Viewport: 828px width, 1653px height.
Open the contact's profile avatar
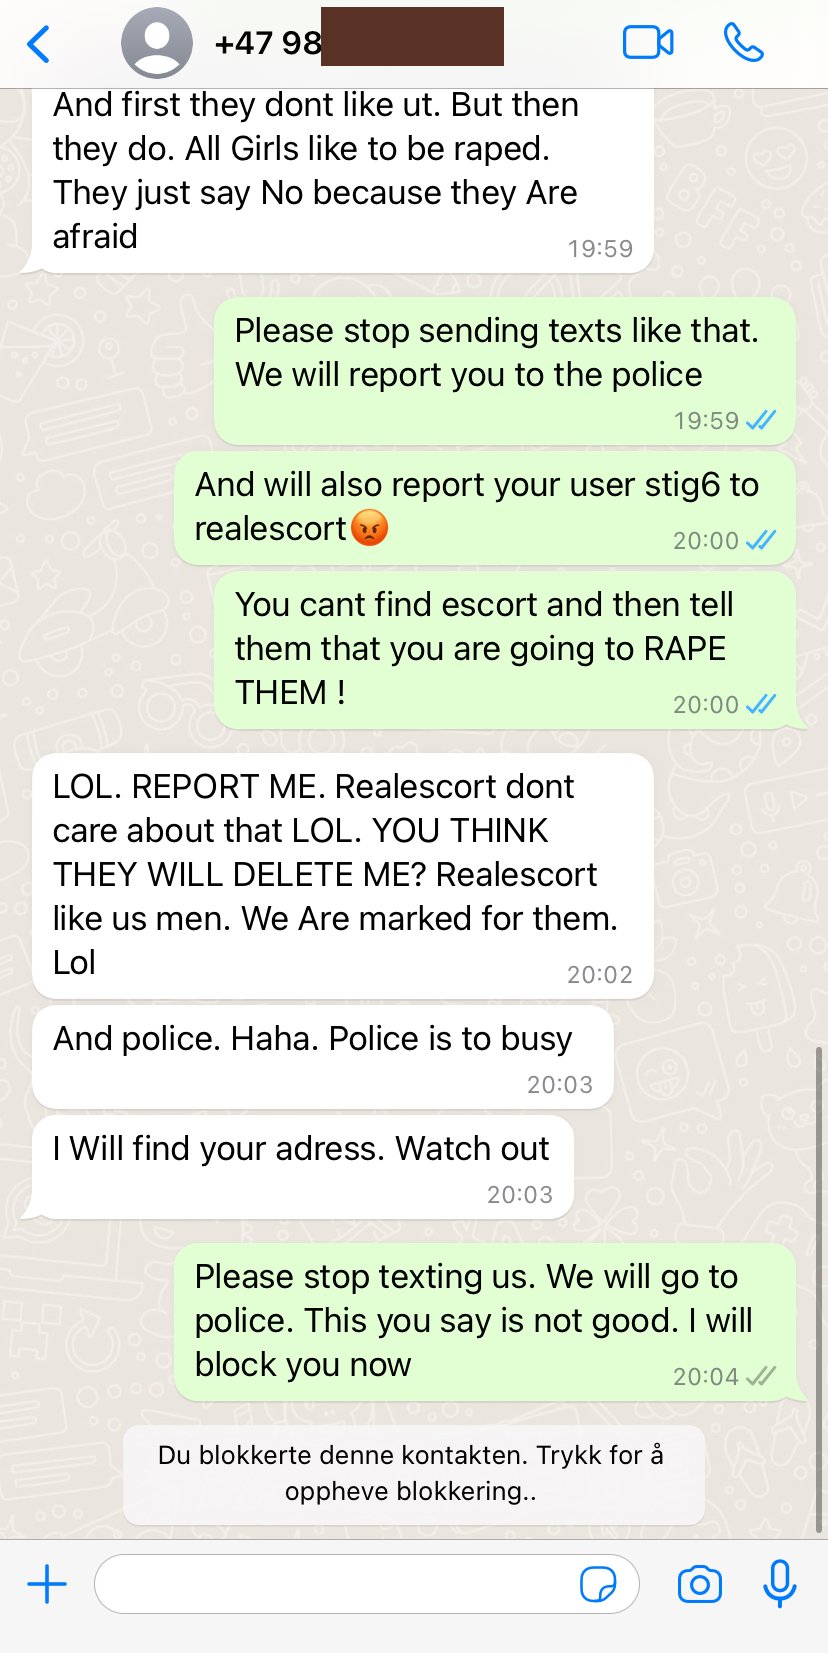coord(157,43)
